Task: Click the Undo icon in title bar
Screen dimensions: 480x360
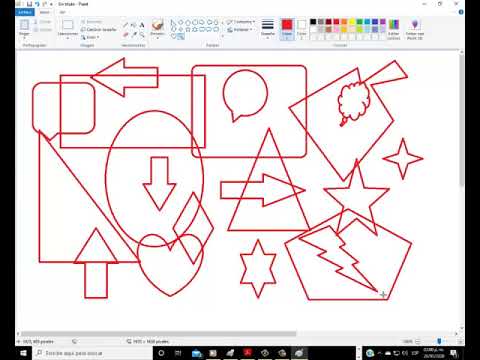Action: (37, 4)
